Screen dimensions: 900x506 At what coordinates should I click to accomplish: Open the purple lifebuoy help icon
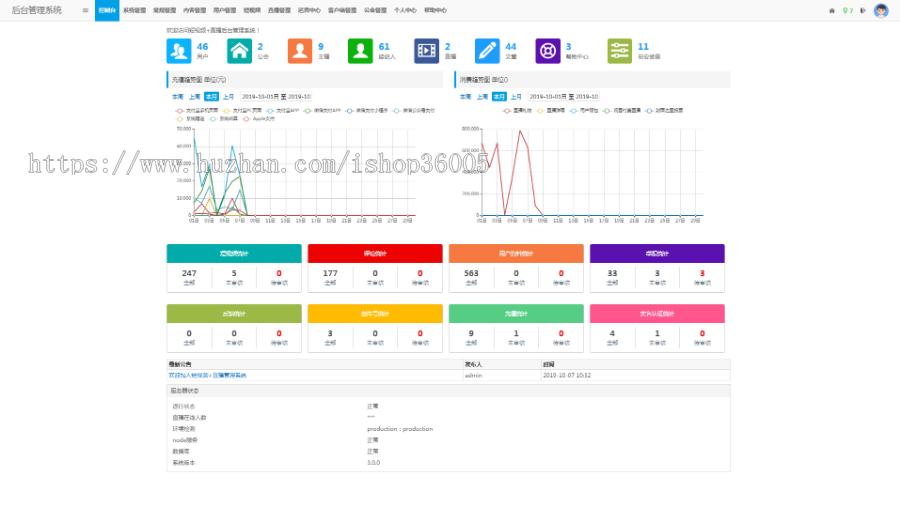[547, 51]
